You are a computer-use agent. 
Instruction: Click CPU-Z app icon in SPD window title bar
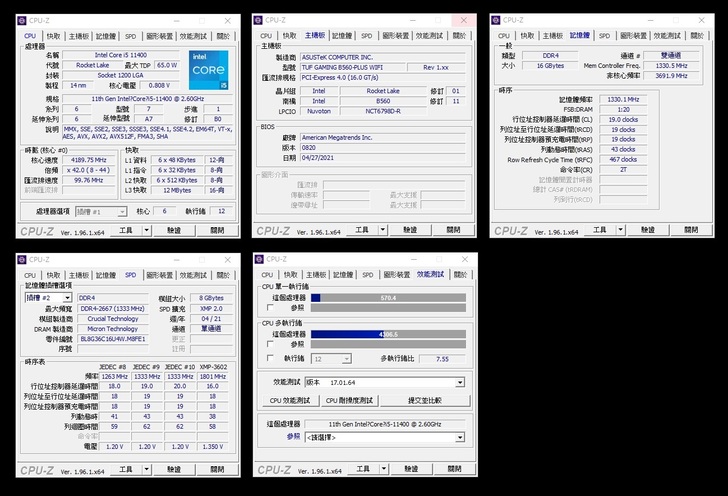click(22, 260)
